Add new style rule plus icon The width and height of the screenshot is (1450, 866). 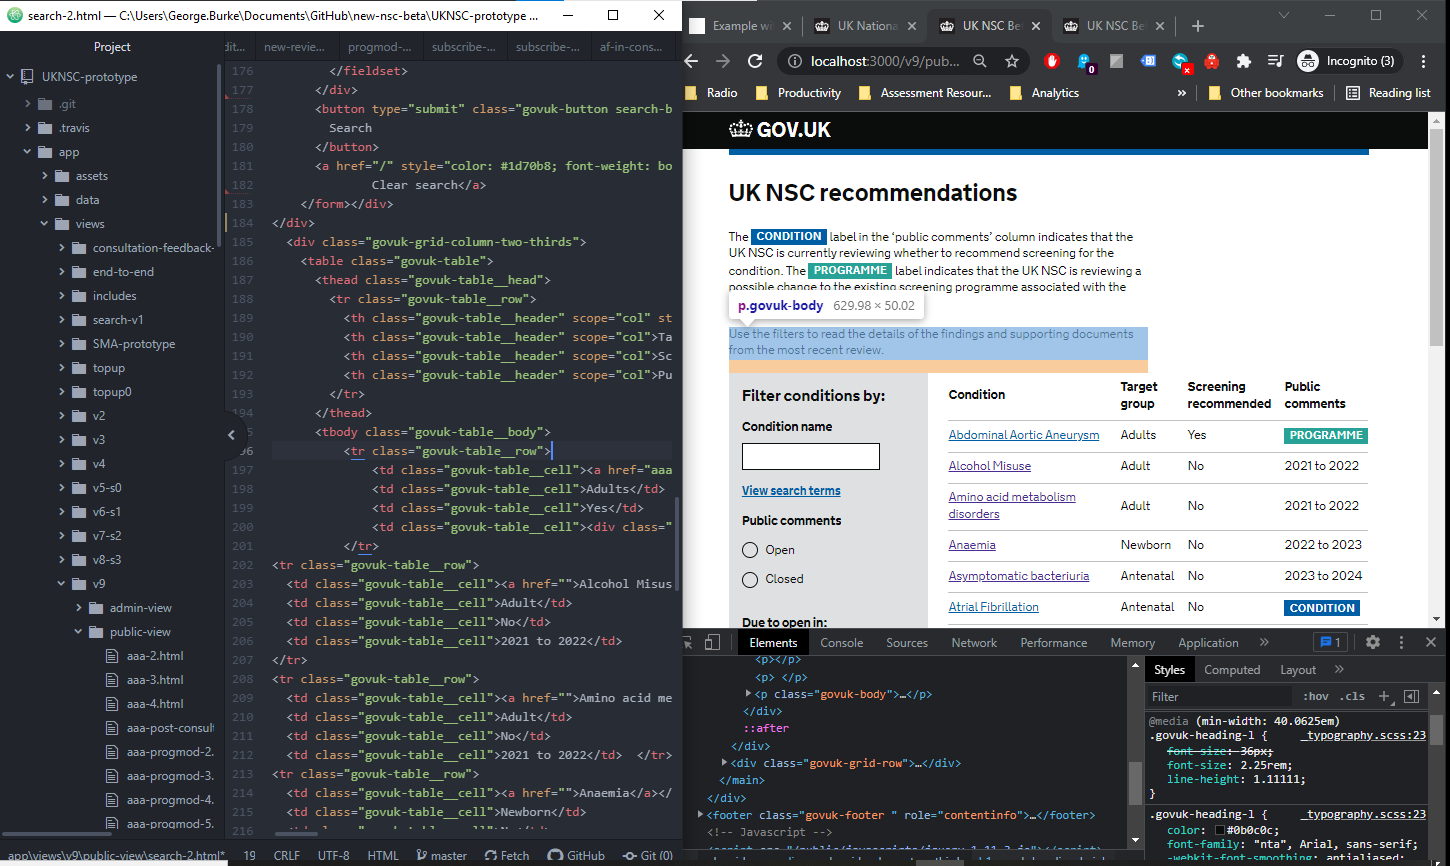(1385, 696)
